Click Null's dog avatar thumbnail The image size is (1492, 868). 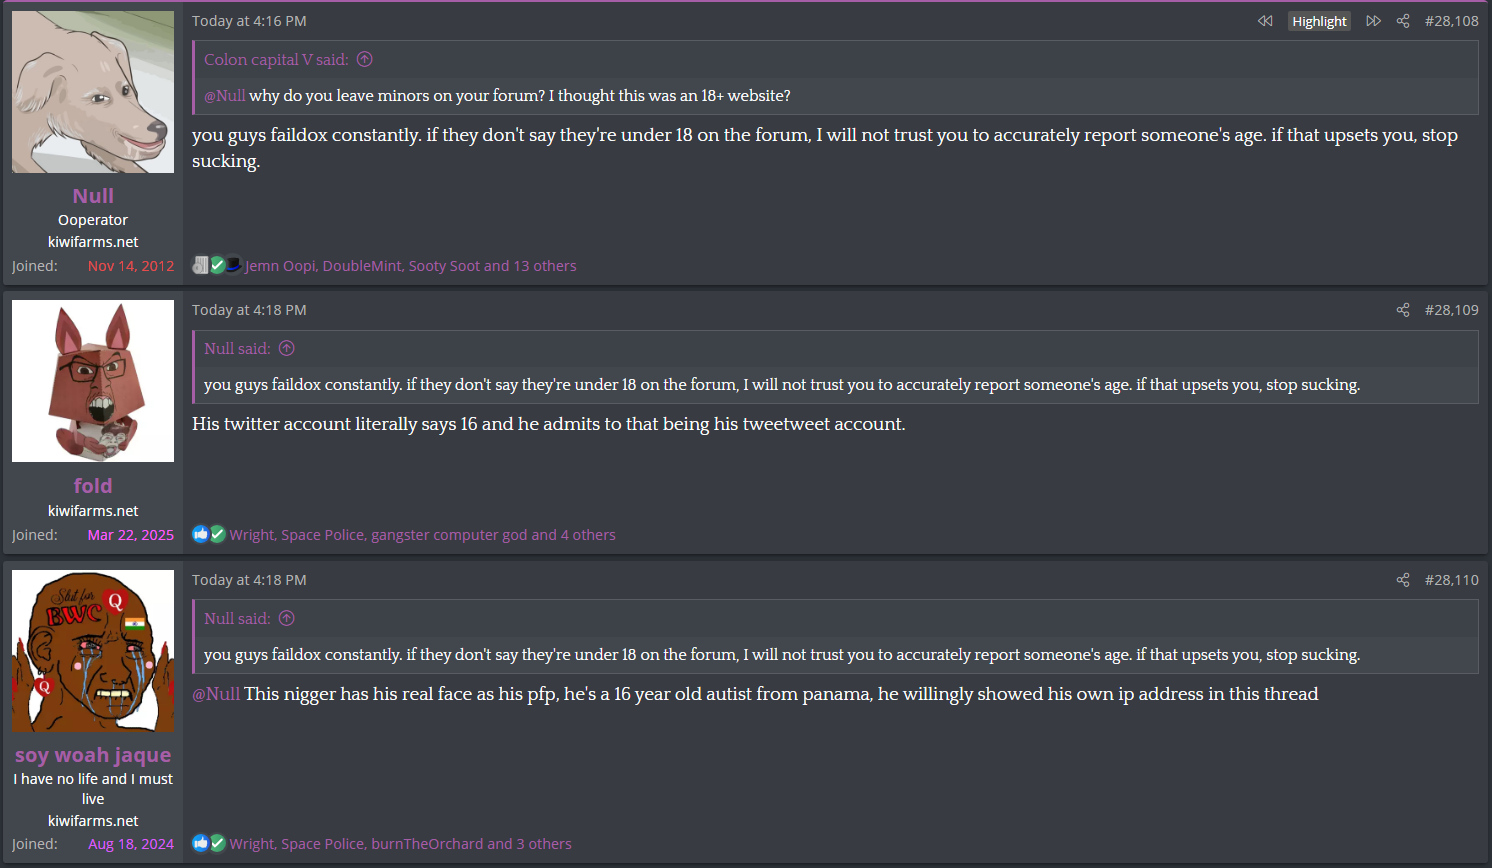point(93,92)
